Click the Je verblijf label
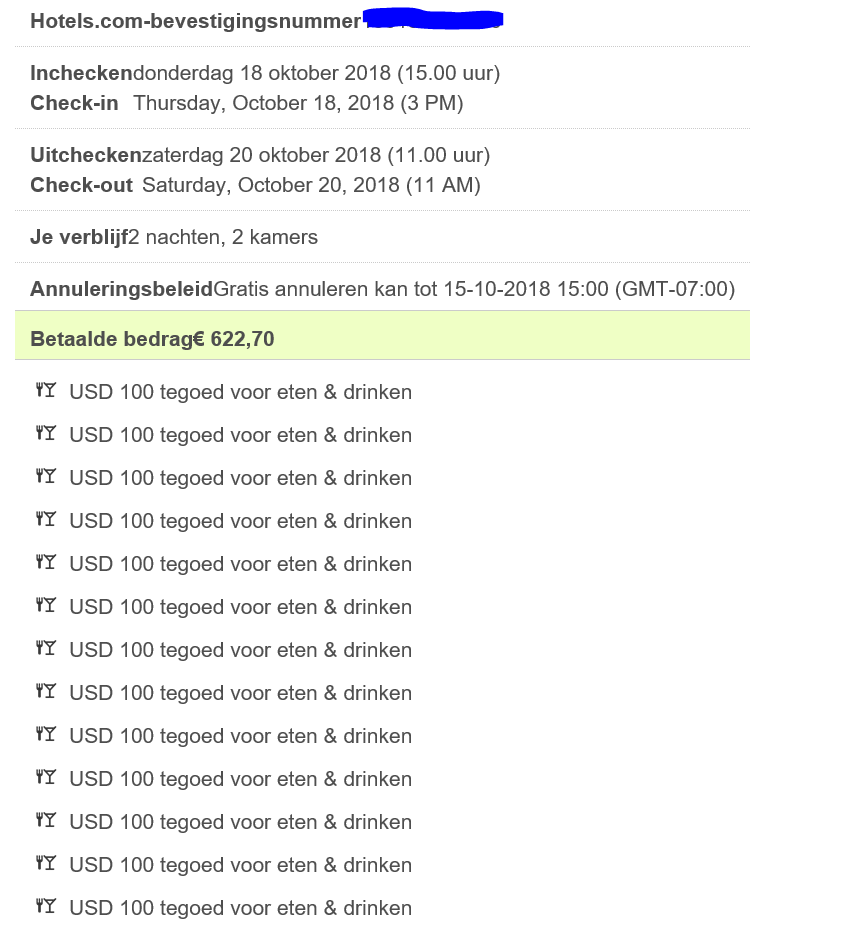Image resolution: width=853 pixels, height=930 pixels. click(79, 237)
